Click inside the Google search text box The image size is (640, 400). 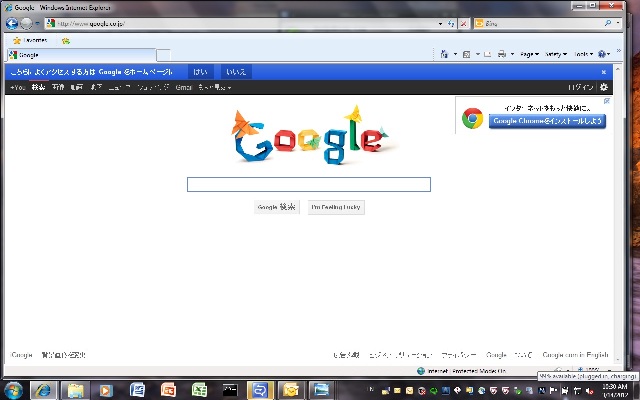309,184
